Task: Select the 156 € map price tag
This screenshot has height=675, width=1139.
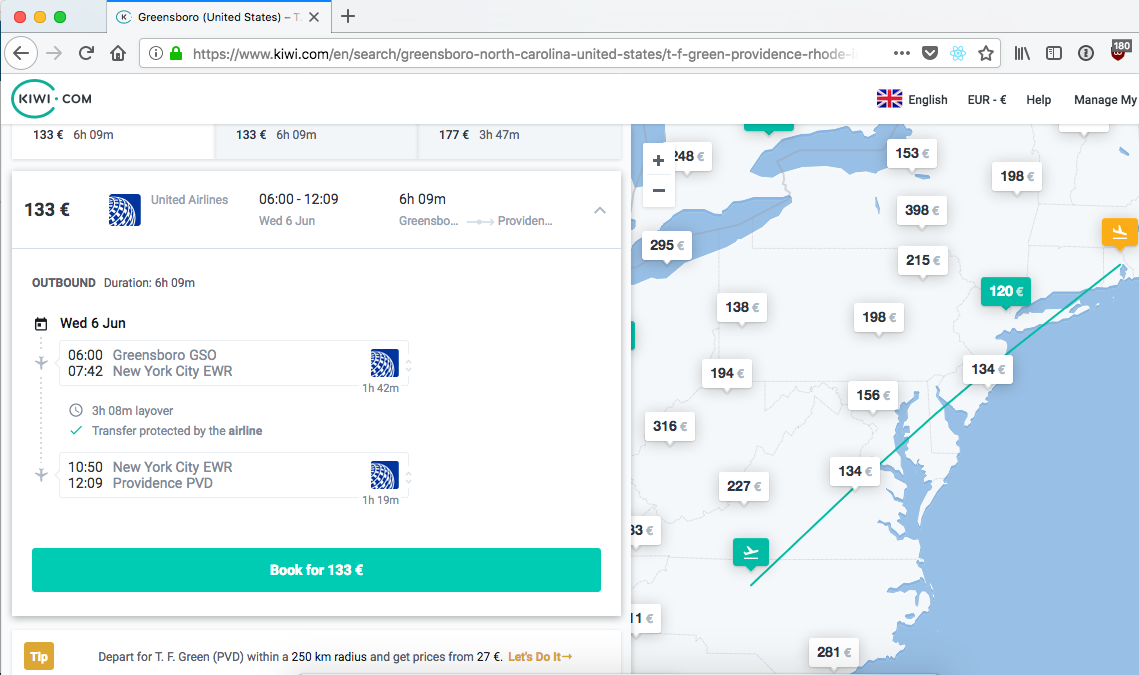Action: [x=873, y=395]
